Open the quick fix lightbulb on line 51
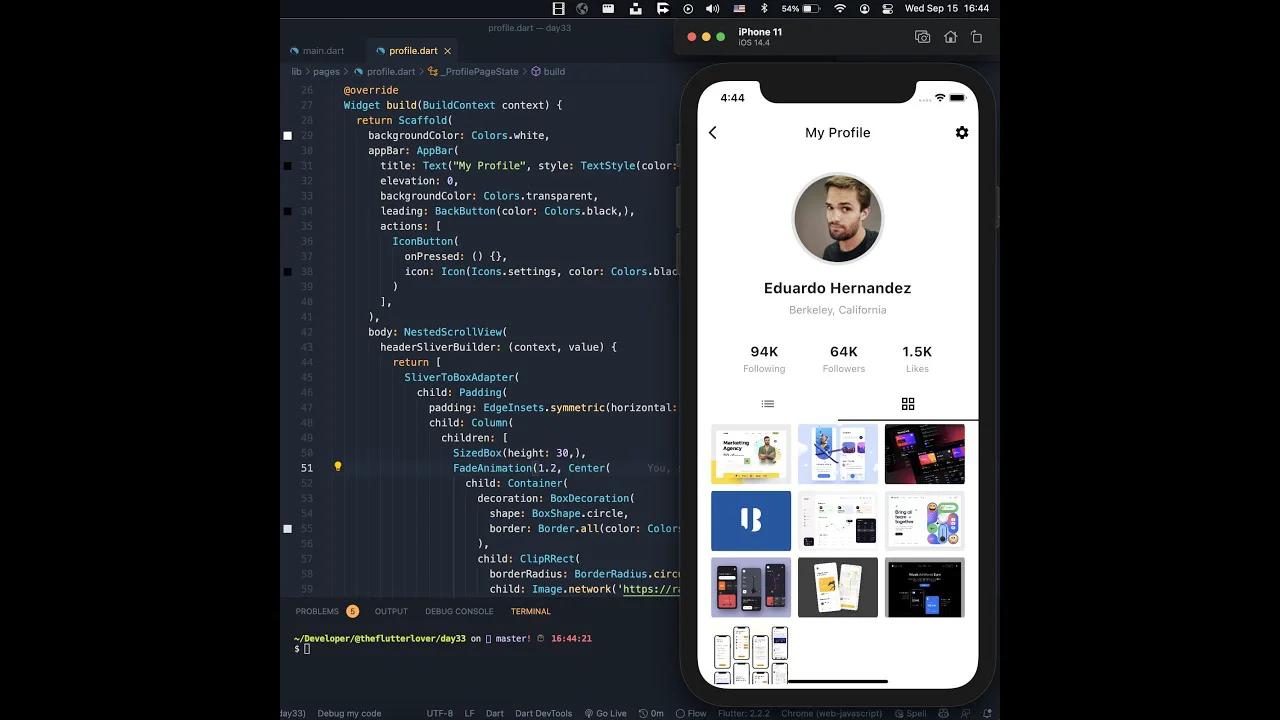This screenshot has width=1280, height=720. coord(337,467)
